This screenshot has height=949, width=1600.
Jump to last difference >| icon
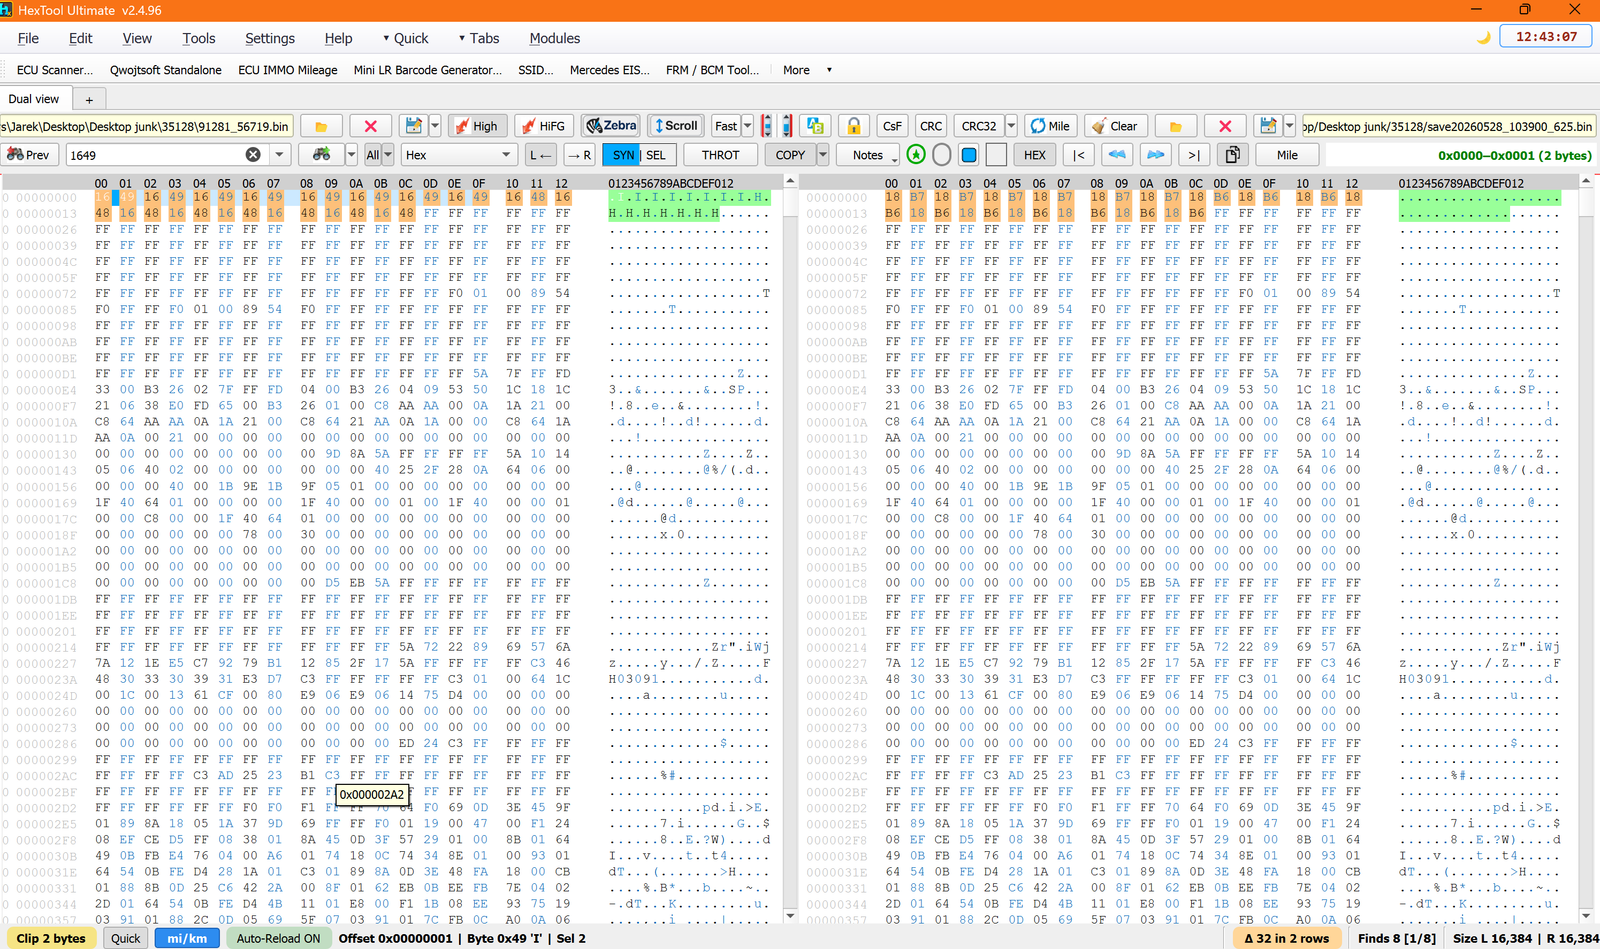[1194, 155]
